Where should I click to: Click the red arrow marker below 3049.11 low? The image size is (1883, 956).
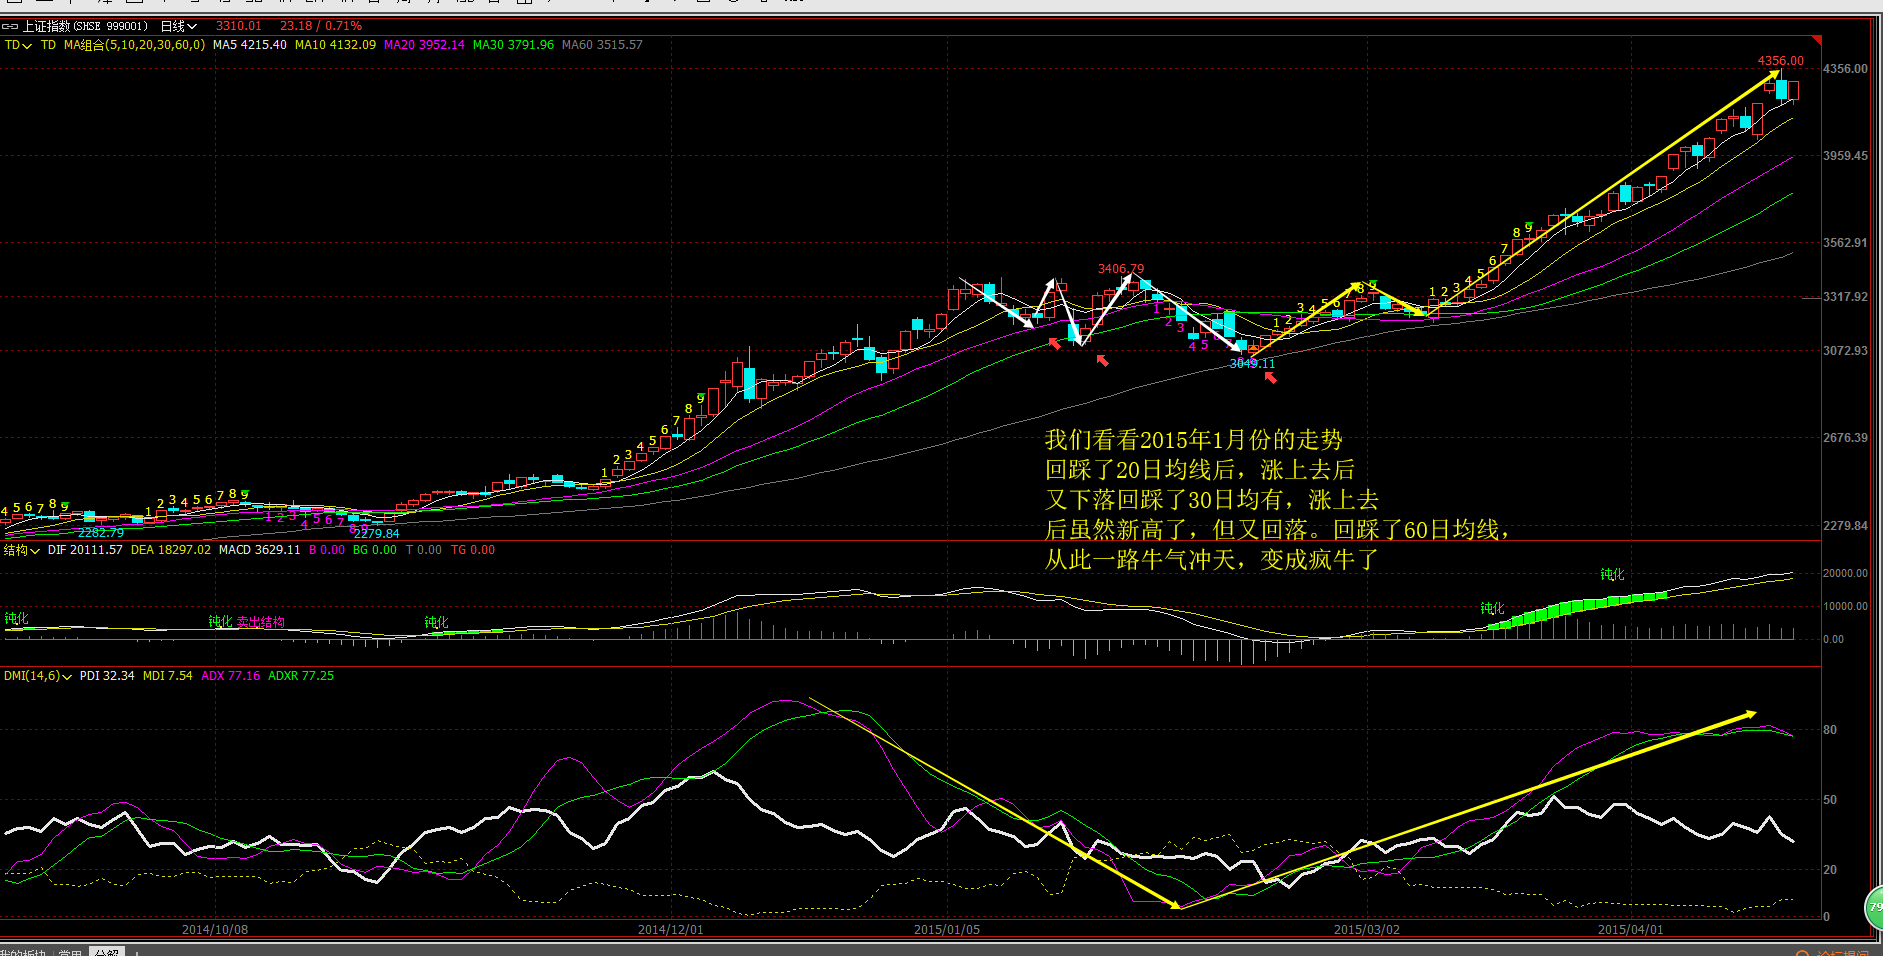[1270, 377]
